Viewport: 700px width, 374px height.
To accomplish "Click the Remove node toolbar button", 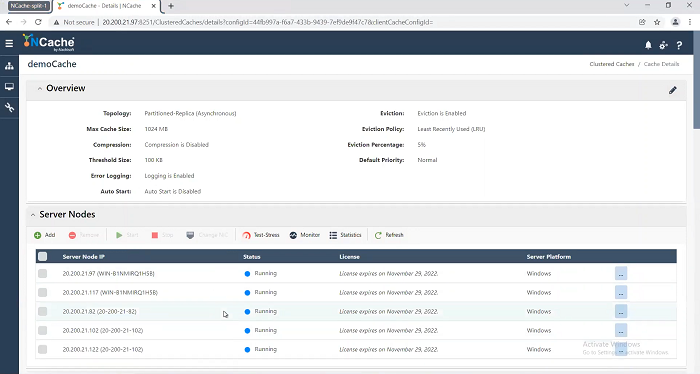I will (83, 235).
